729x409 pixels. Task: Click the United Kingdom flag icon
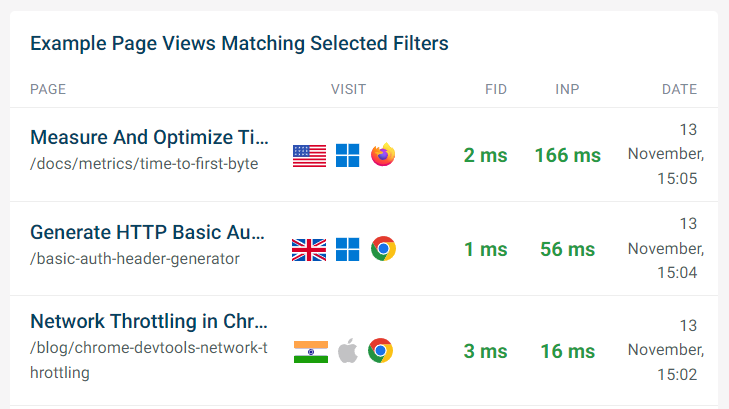pos(309,250)
